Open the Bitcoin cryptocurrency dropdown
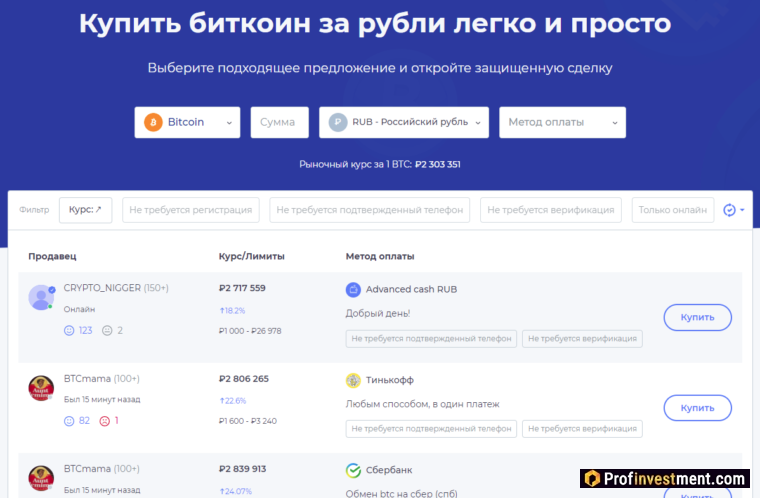The width and height of the screenshot is (760, 498). [x=187, y=122]
